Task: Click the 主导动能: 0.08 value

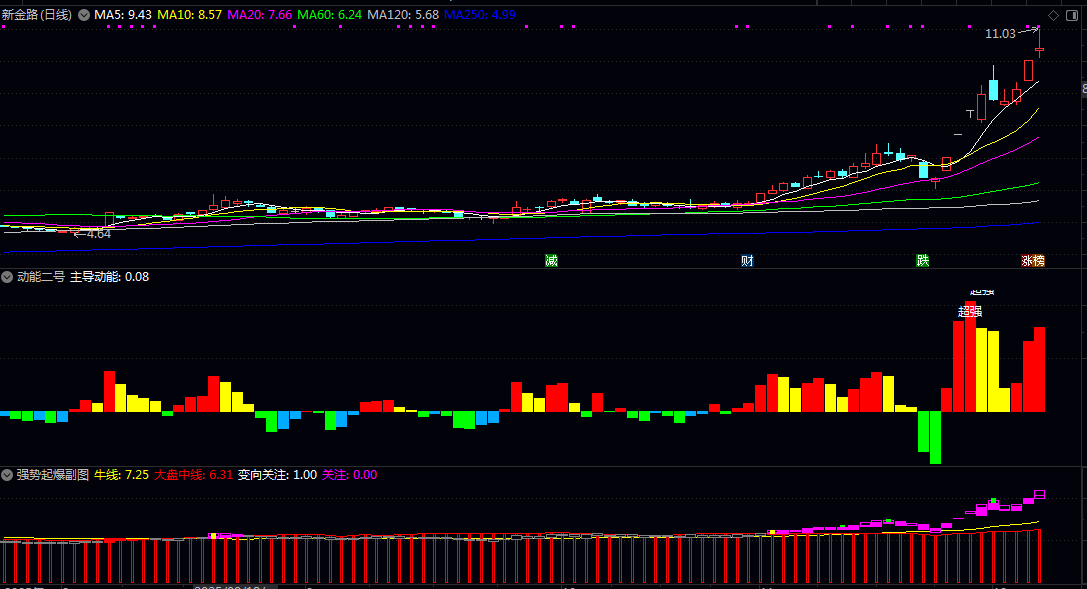Action: click(x=110, y=277)
